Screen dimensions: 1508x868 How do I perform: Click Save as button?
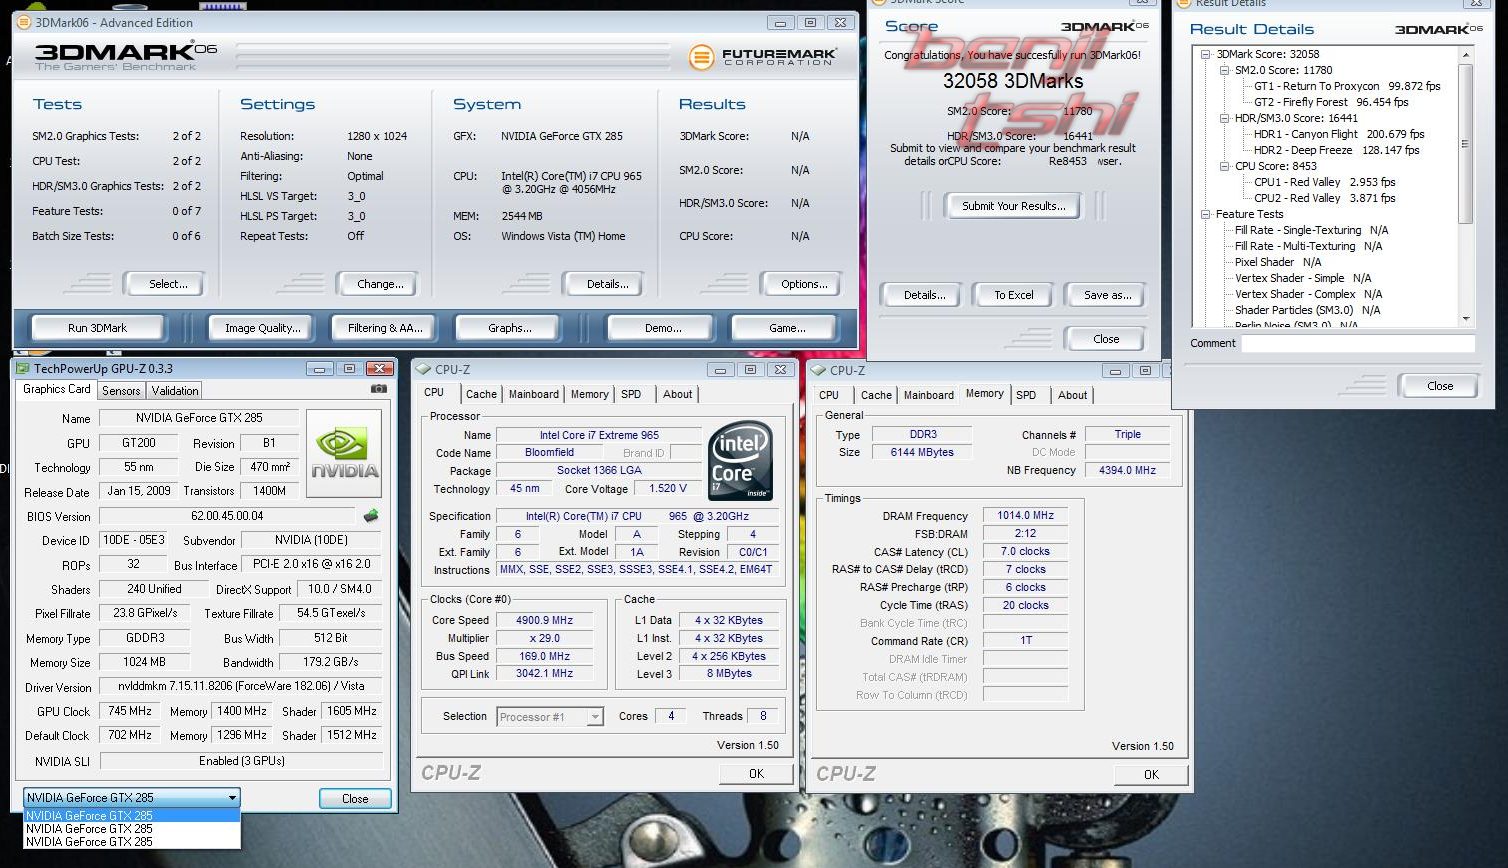1107,295
